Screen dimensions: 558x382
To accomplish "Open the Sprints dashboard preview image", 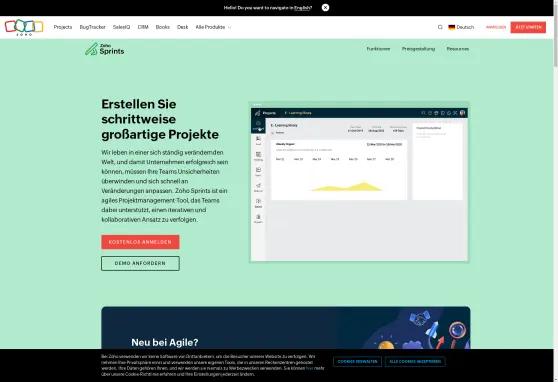I will (x=359, y=182).
